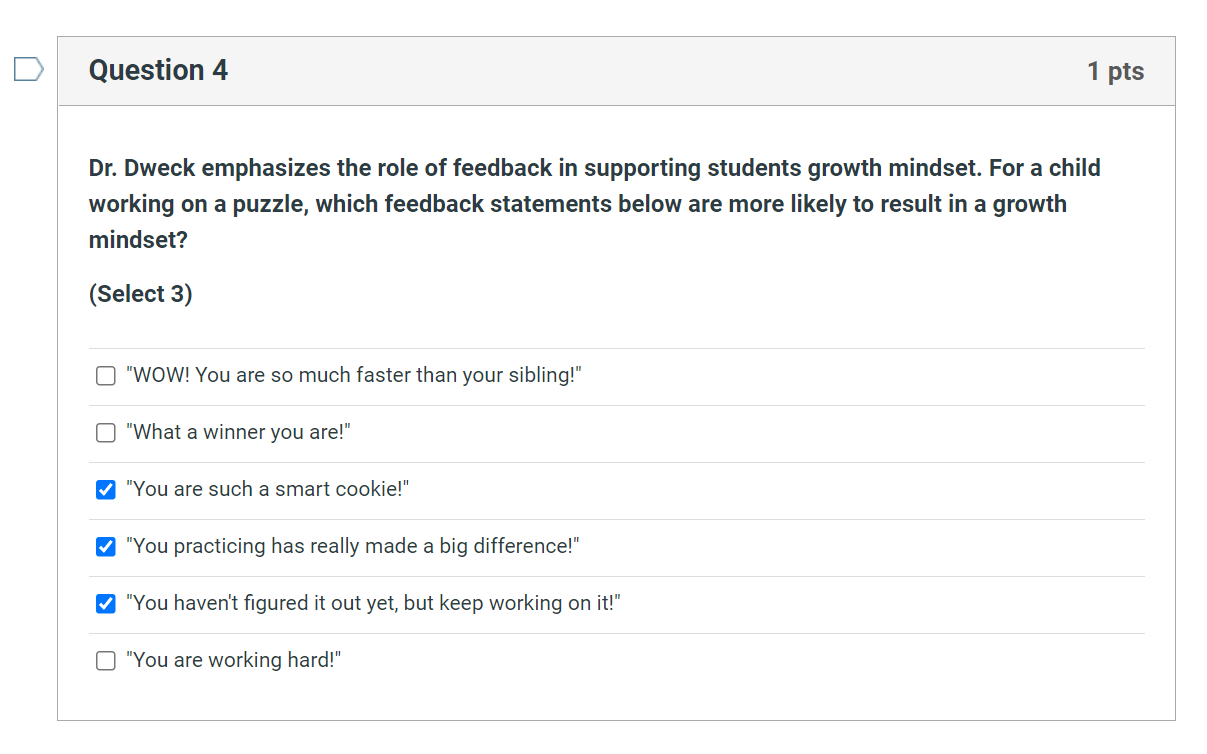Viewport: 1207px width, 754px height.
Task: Click the "You practicing has really made" answer row
Action: [350, 547]
